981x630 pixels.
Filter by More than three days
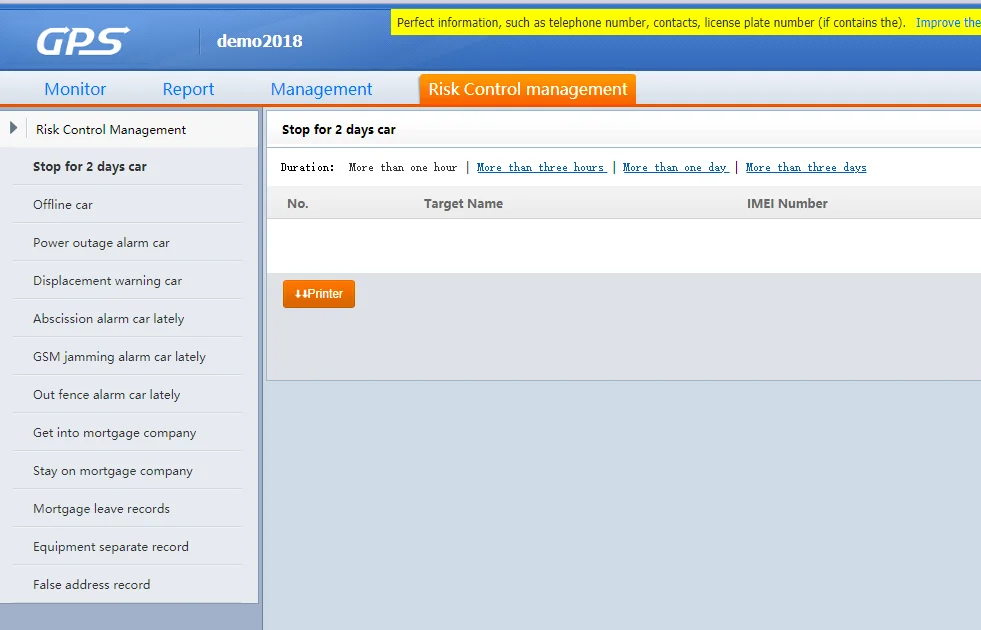pyautogui.click(x=806, y=168)
